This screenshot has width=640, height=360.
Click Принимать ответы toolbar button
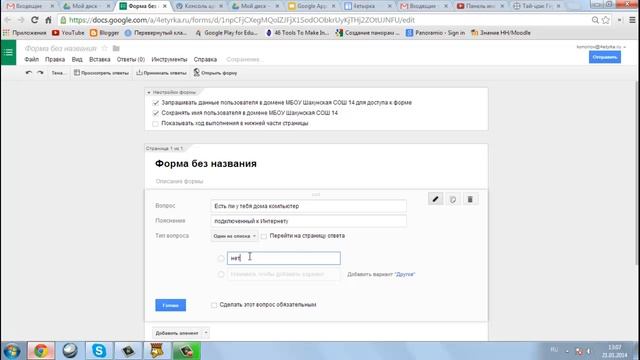pos(161,73)
